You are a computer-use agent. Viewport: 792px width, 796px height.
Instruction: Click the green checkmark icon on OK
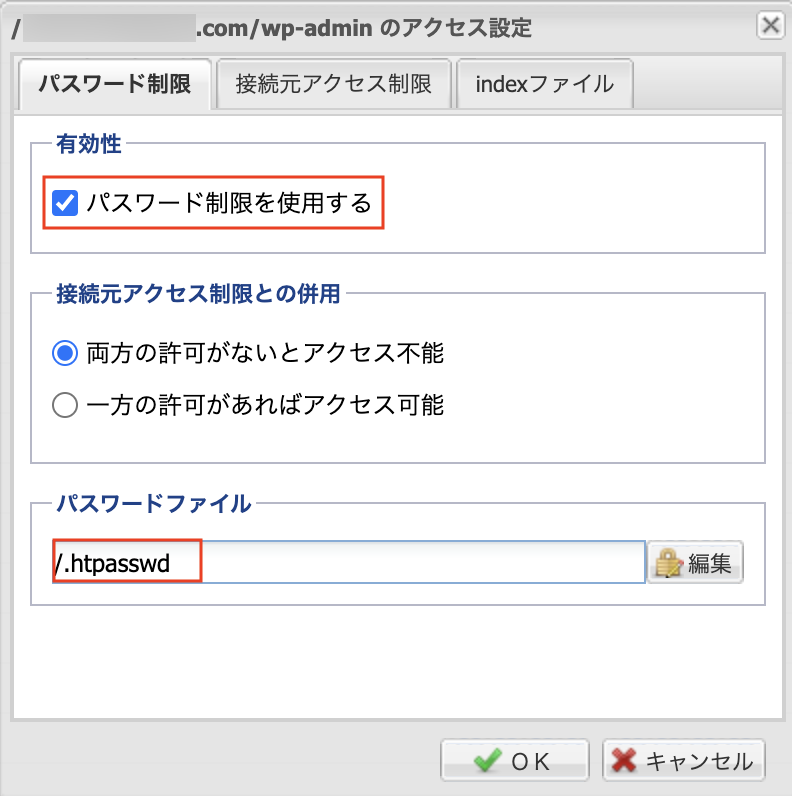488,761
